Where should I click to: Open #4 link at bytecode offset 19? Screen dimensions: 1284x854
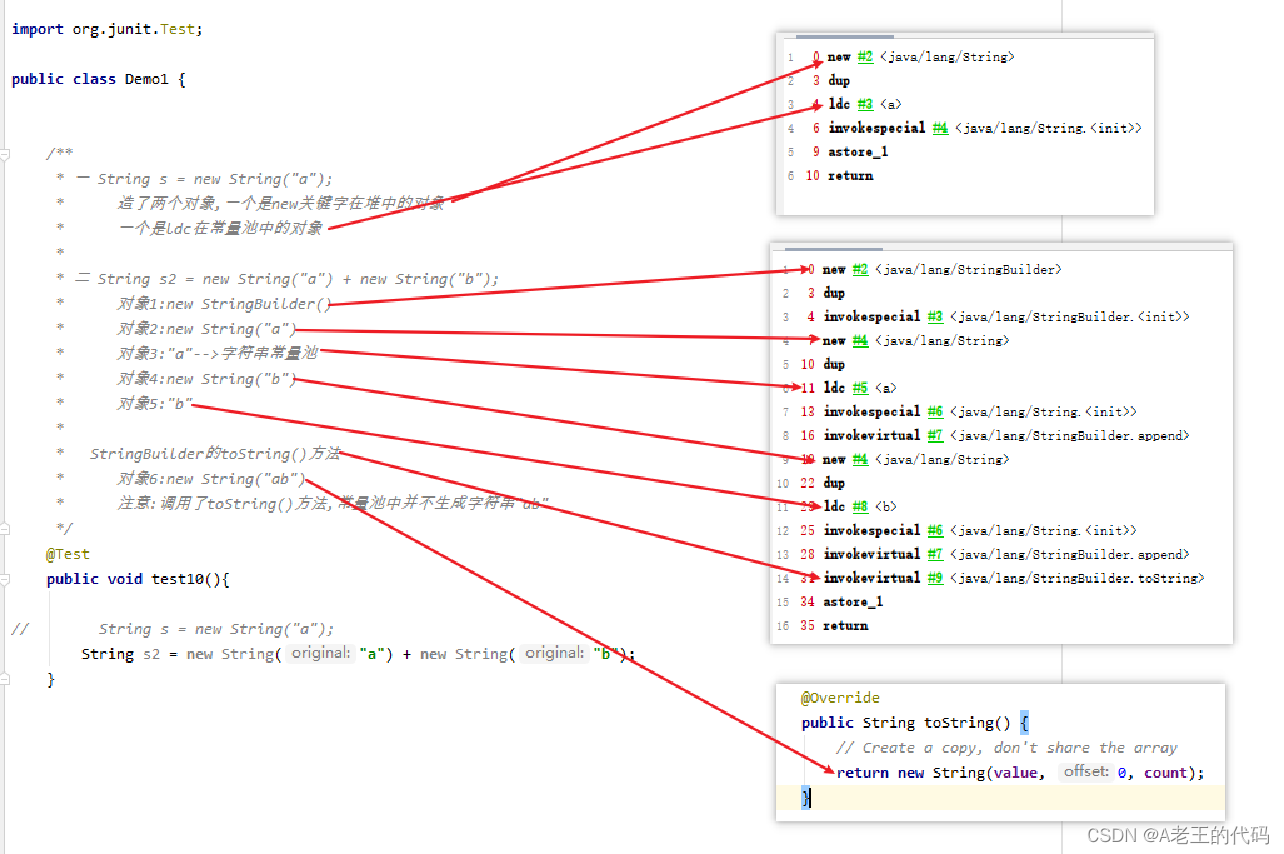point(861,459)
